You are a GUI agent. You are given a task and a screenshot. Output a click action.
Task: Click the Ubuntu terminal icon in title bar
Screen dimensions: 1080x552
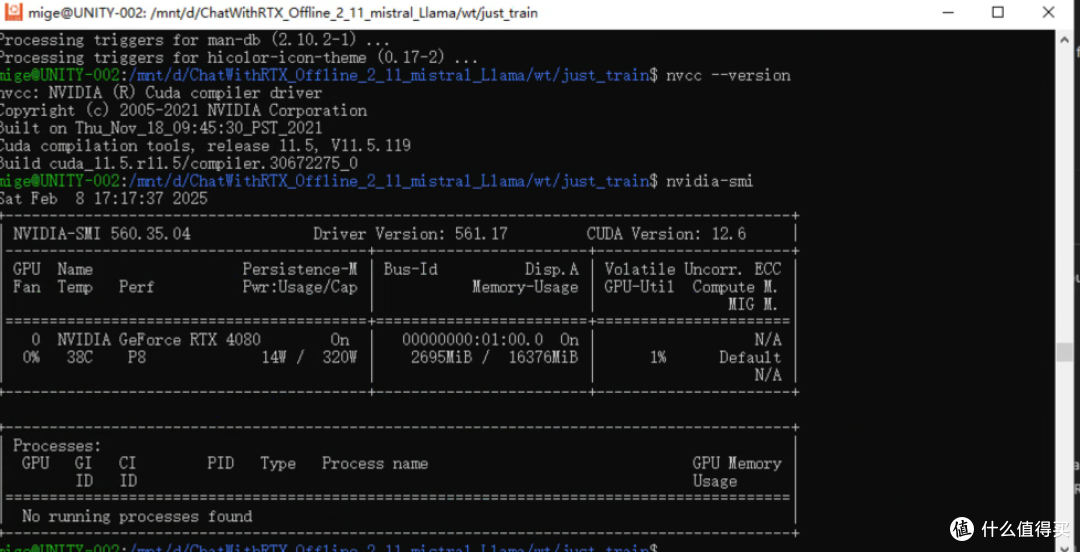(12, 12)
